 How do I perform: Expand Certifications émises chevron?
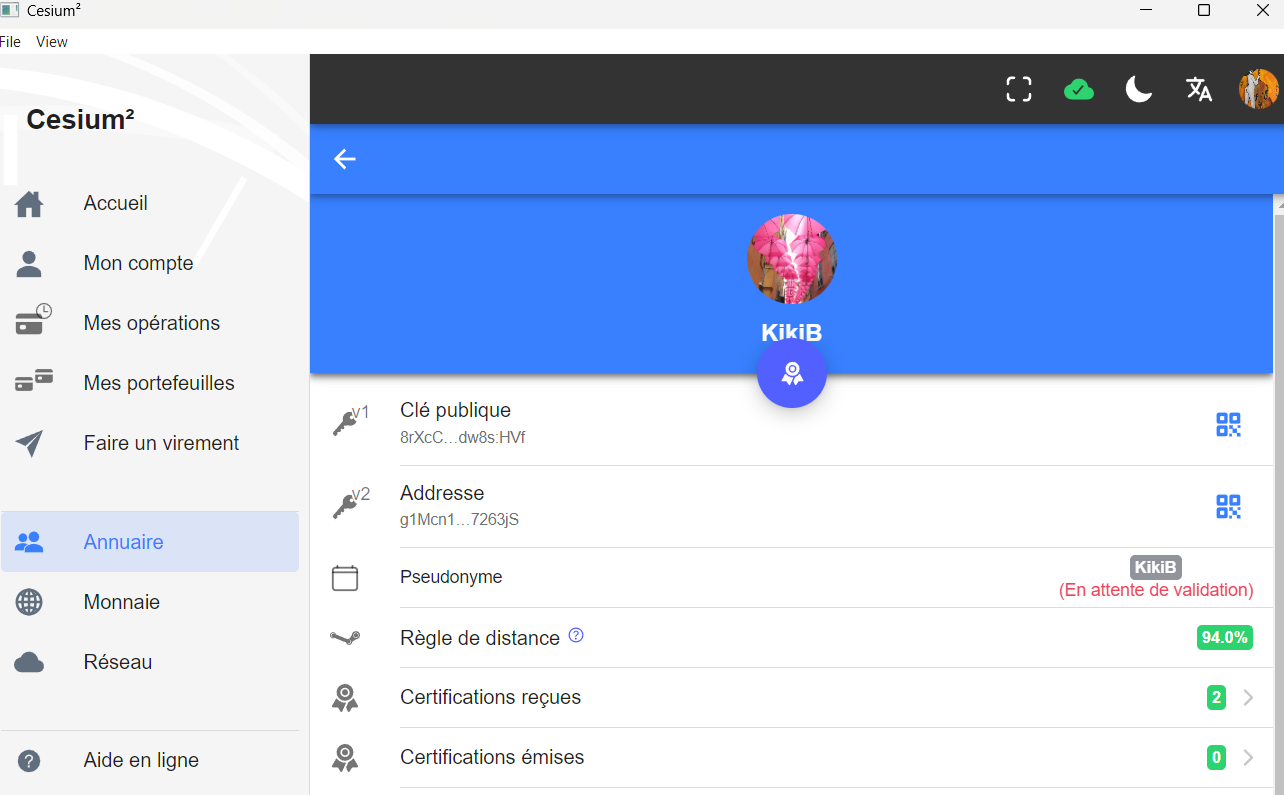tap(1248, 758)
